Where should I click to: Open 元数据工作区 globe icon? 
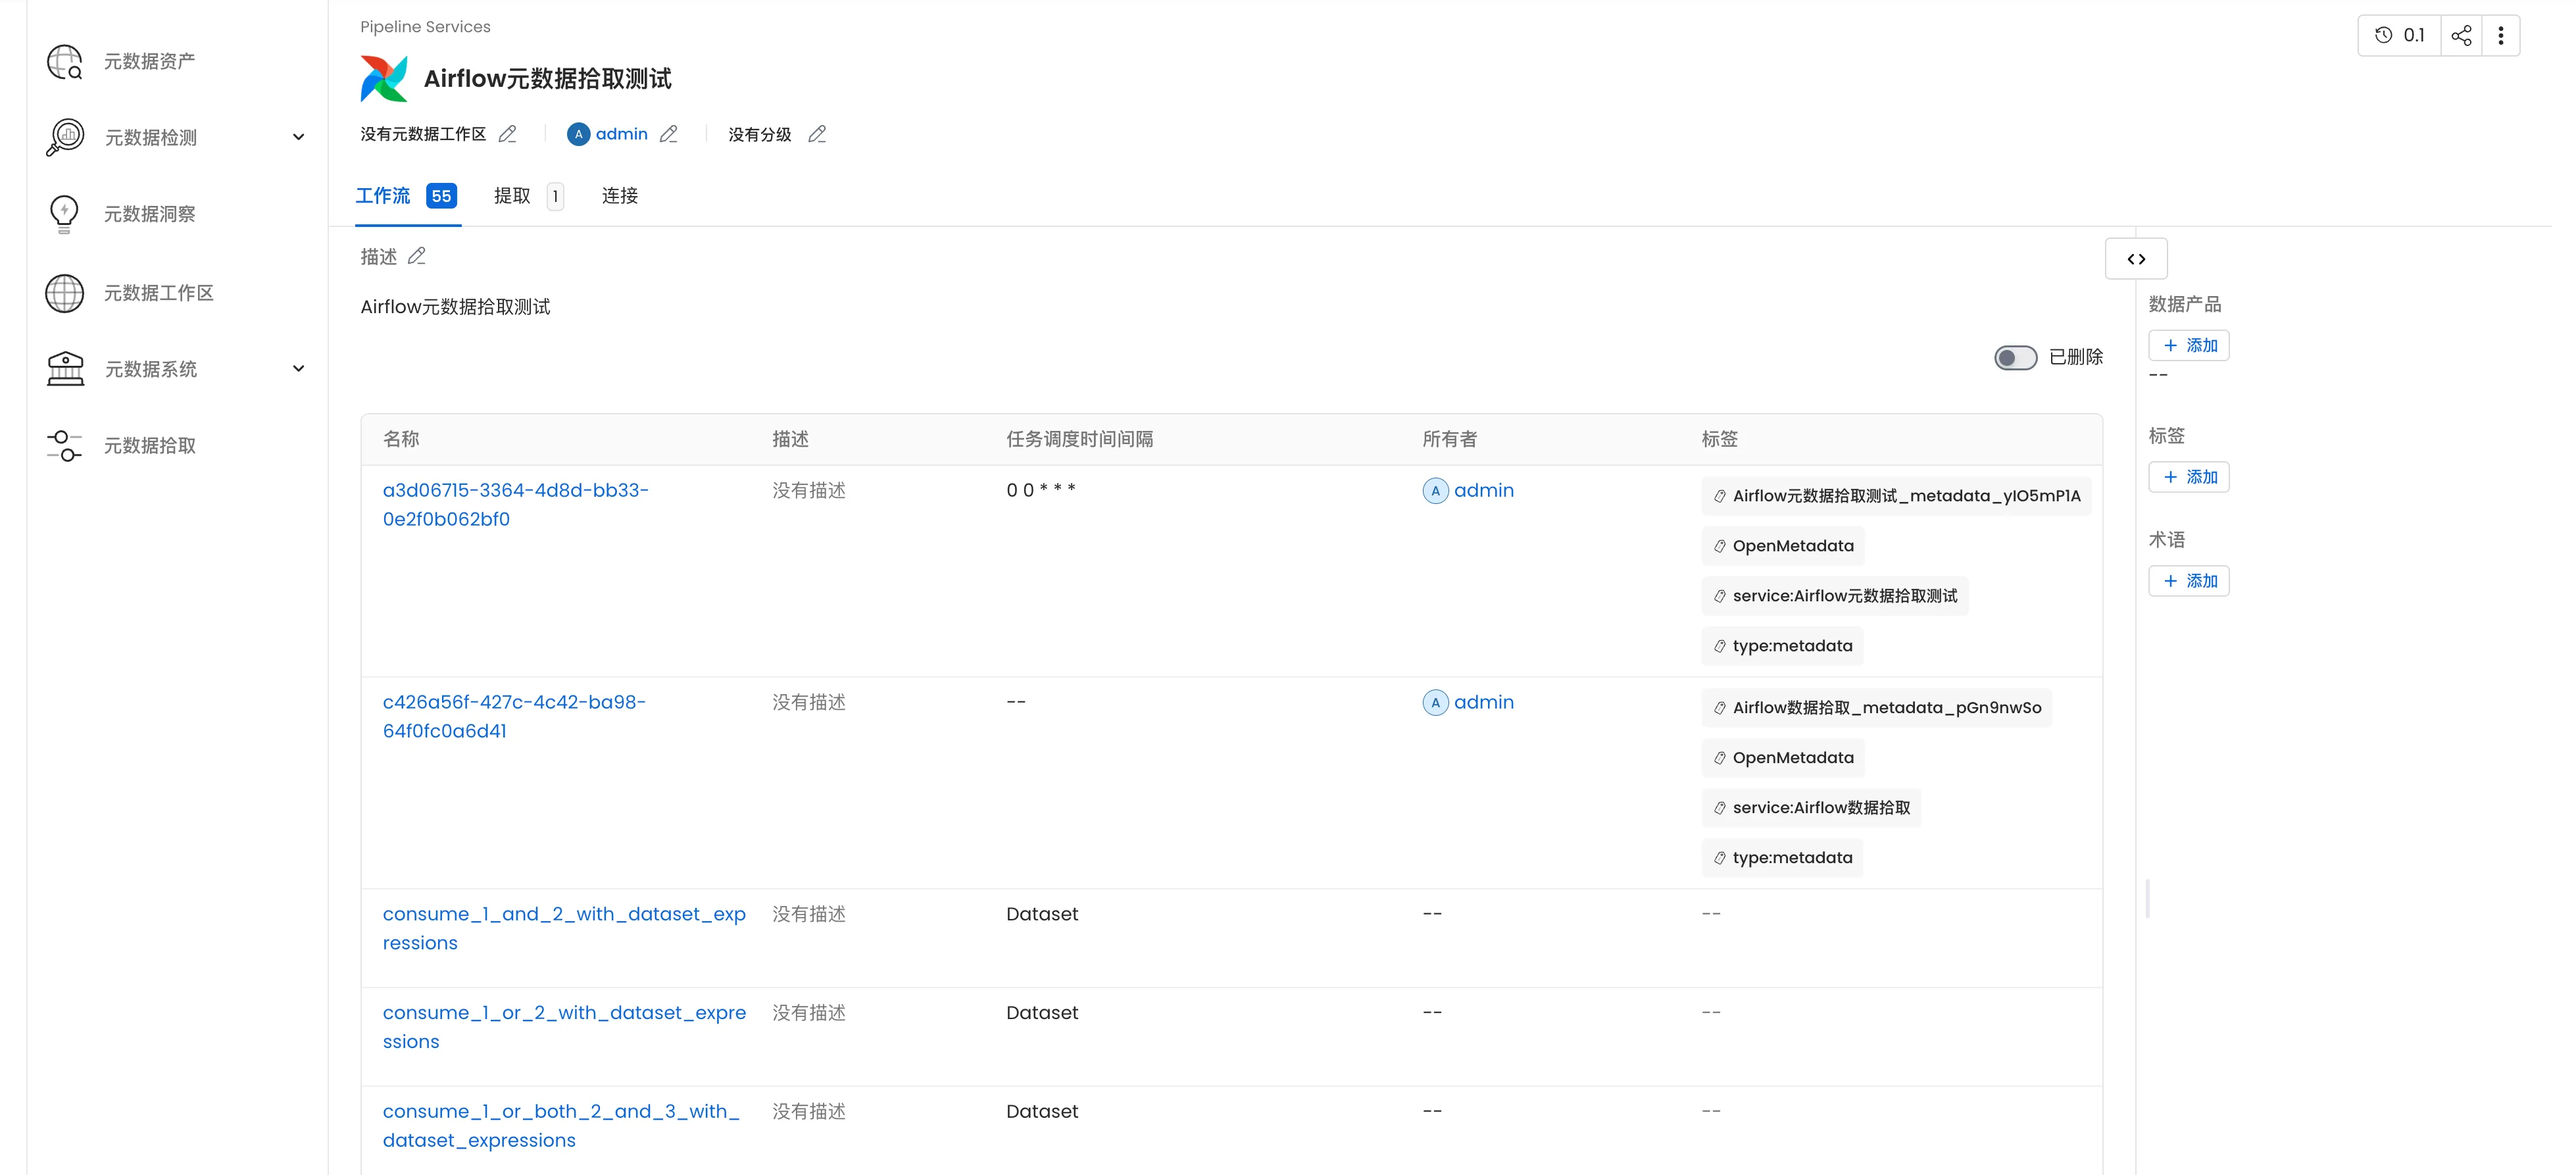click(65, 293)
